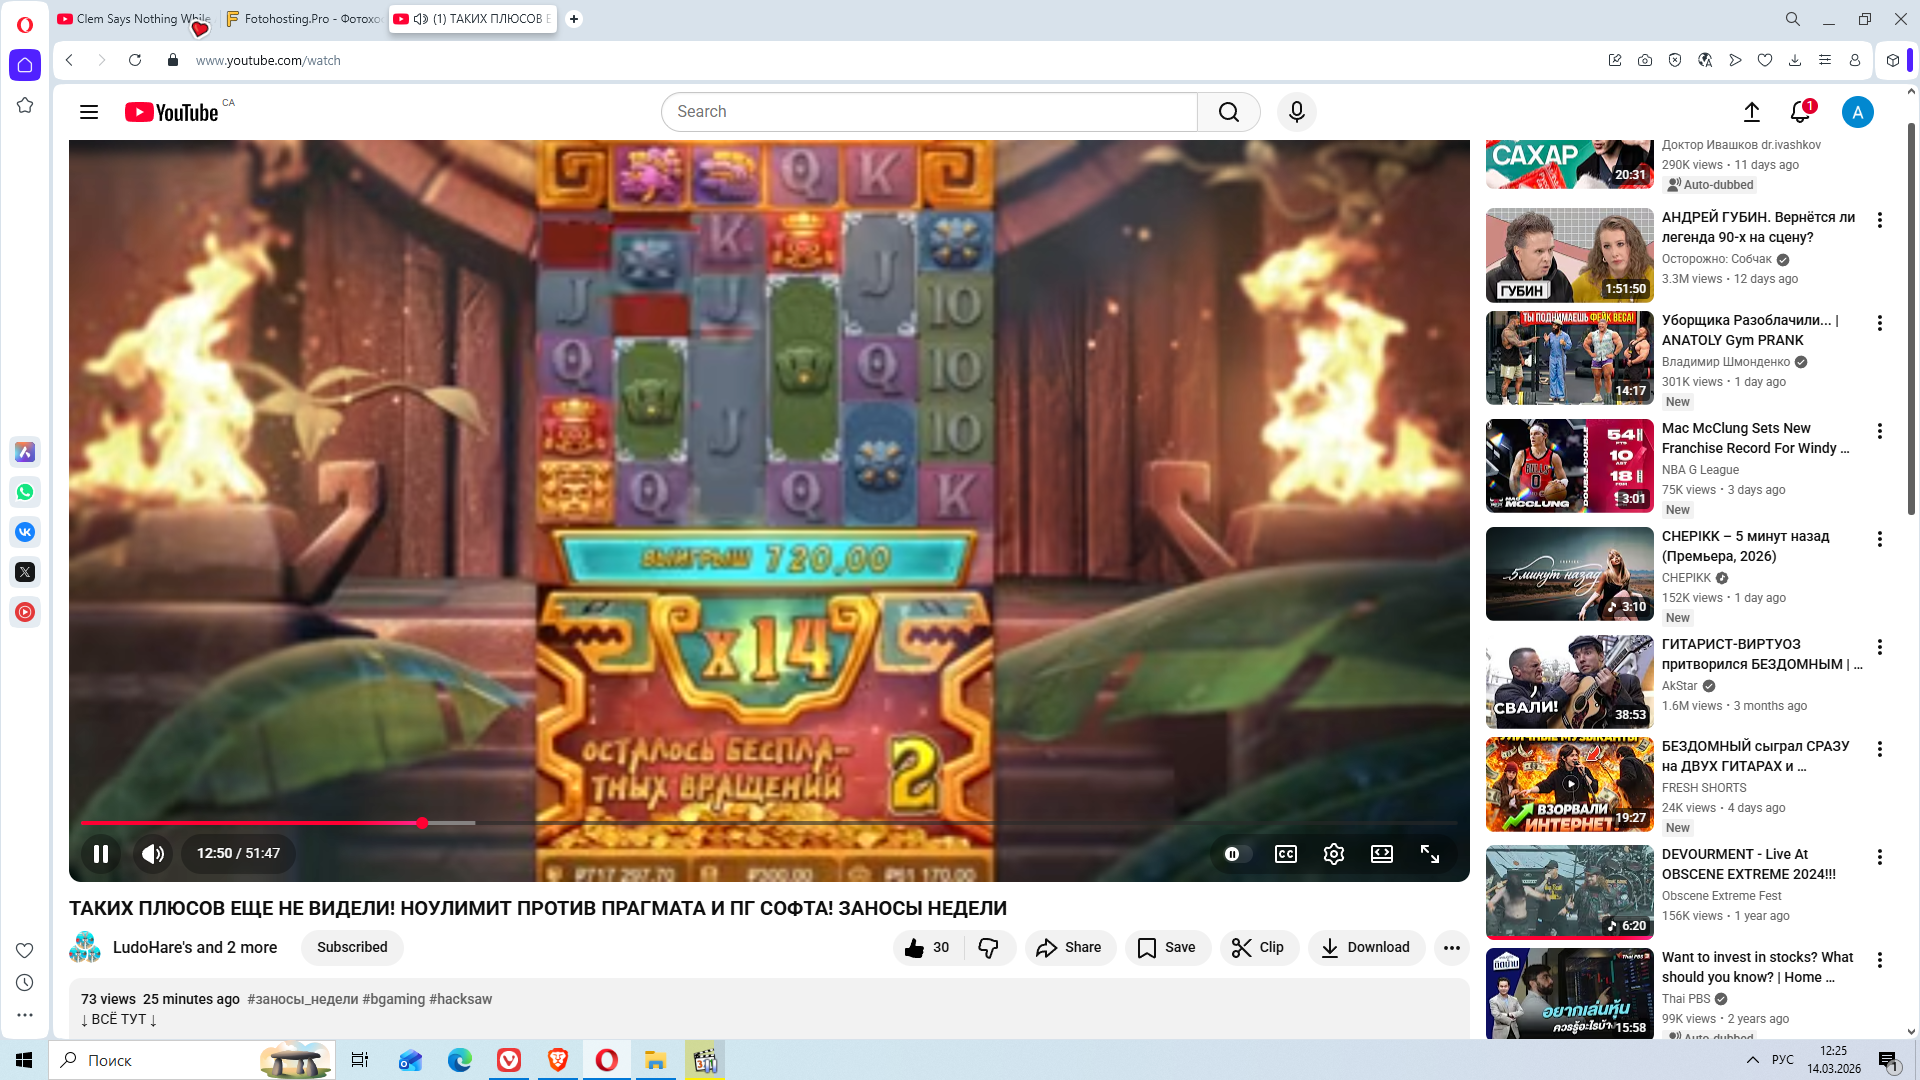Switch to theater mode view
This screenshot has height=1080, width=1920.
click(x=1382, y=854)
